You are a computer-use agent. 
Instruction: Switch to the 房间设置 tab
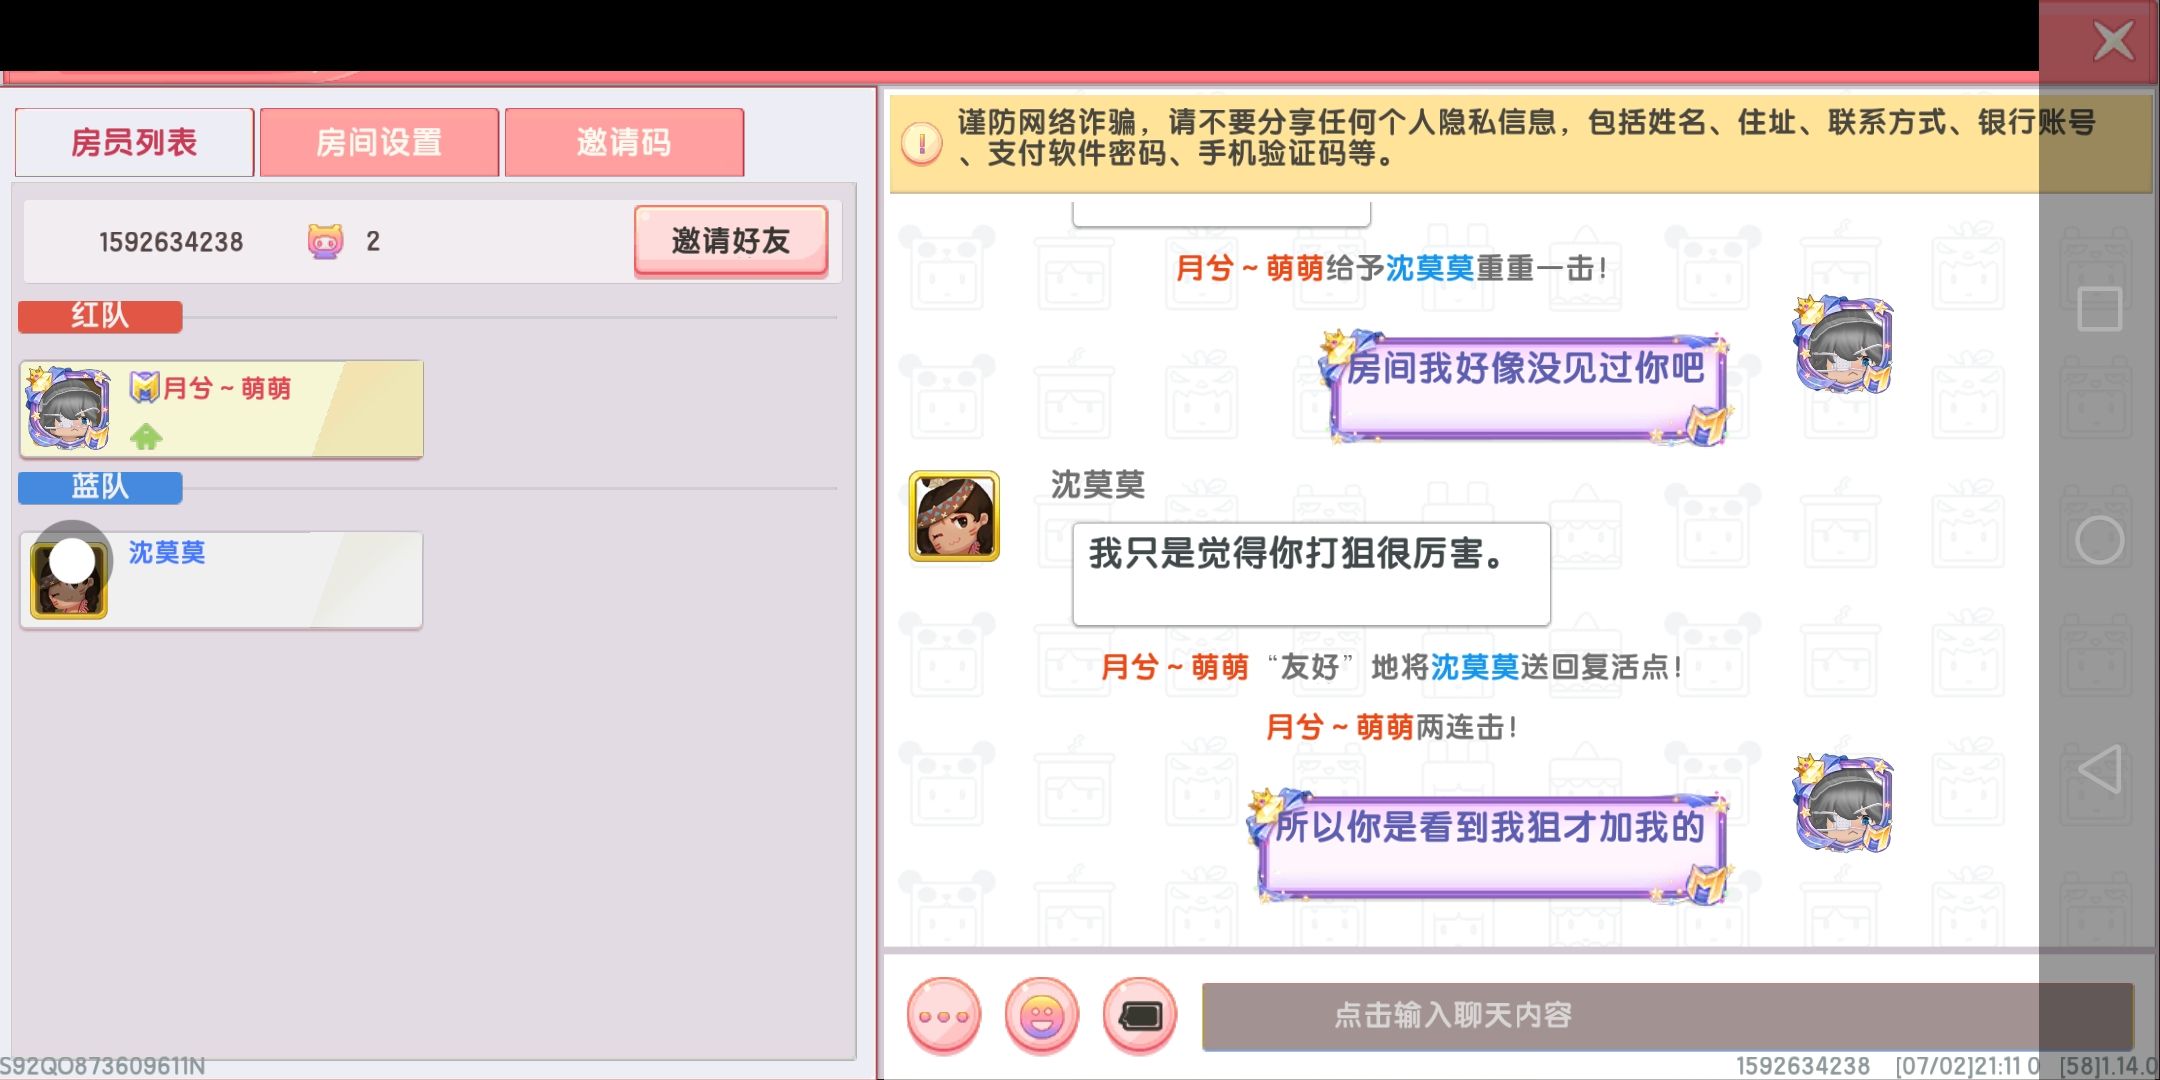(x=379, y=142)
